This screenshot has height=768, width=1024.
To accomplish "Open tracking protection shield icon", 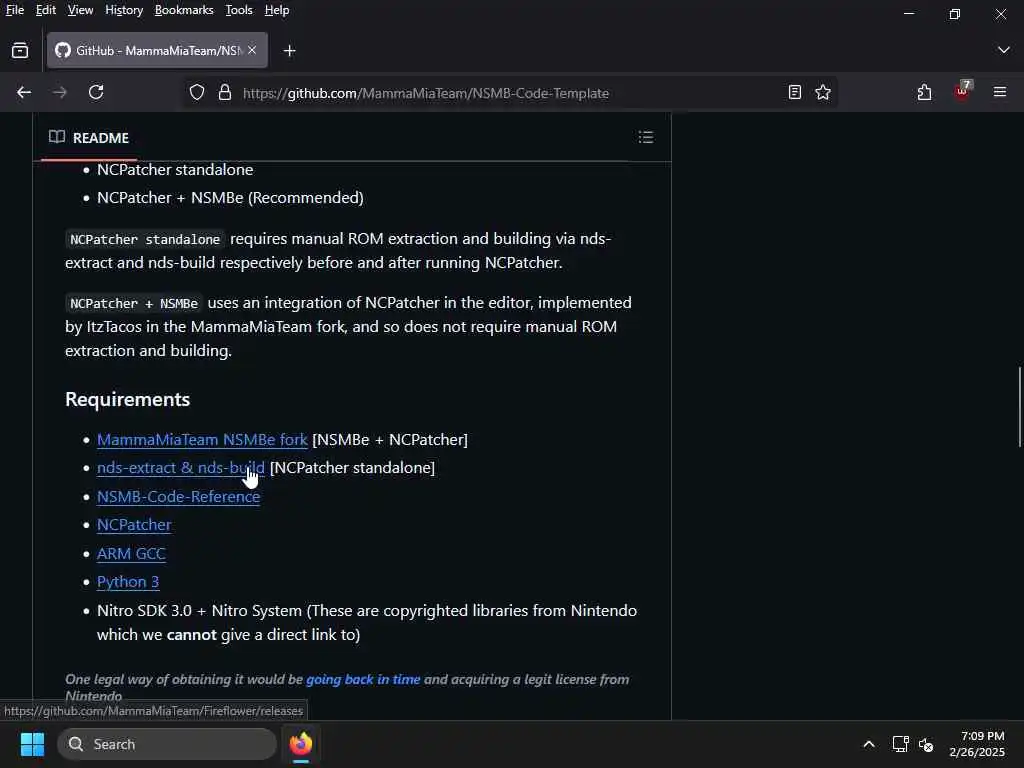I will click(197, 93).
